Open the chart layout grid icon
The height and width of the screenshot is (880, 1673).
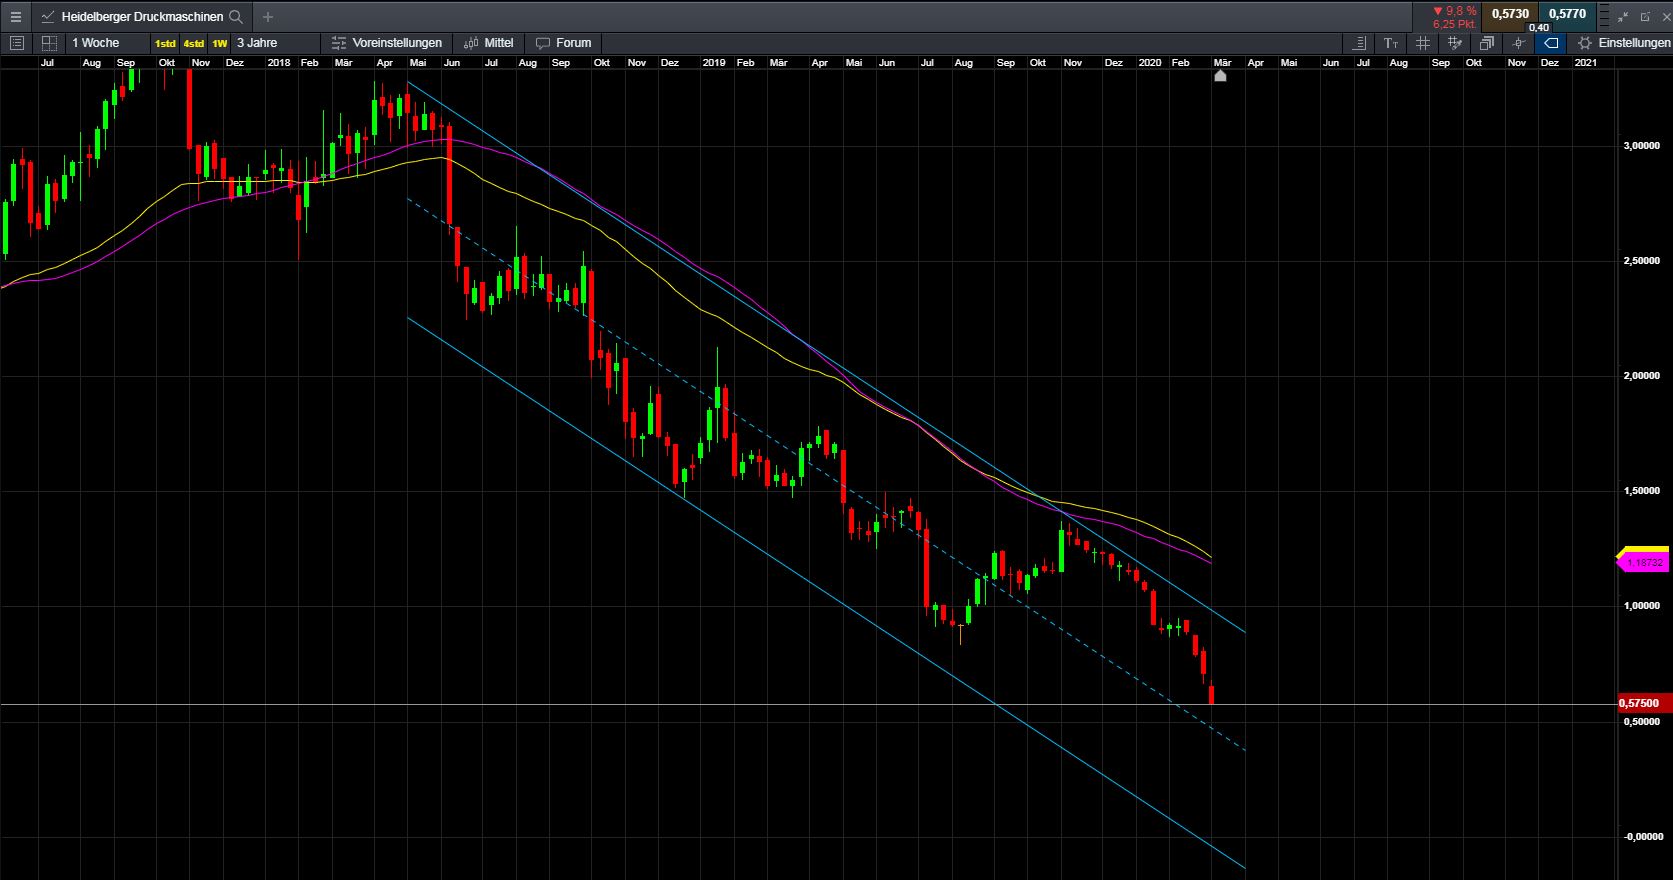49,43
